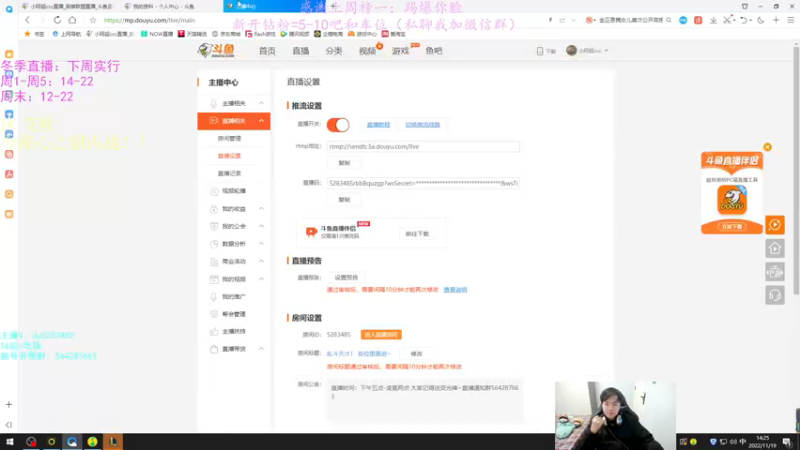Click the floating home icon on right

[x=774, y=248]
